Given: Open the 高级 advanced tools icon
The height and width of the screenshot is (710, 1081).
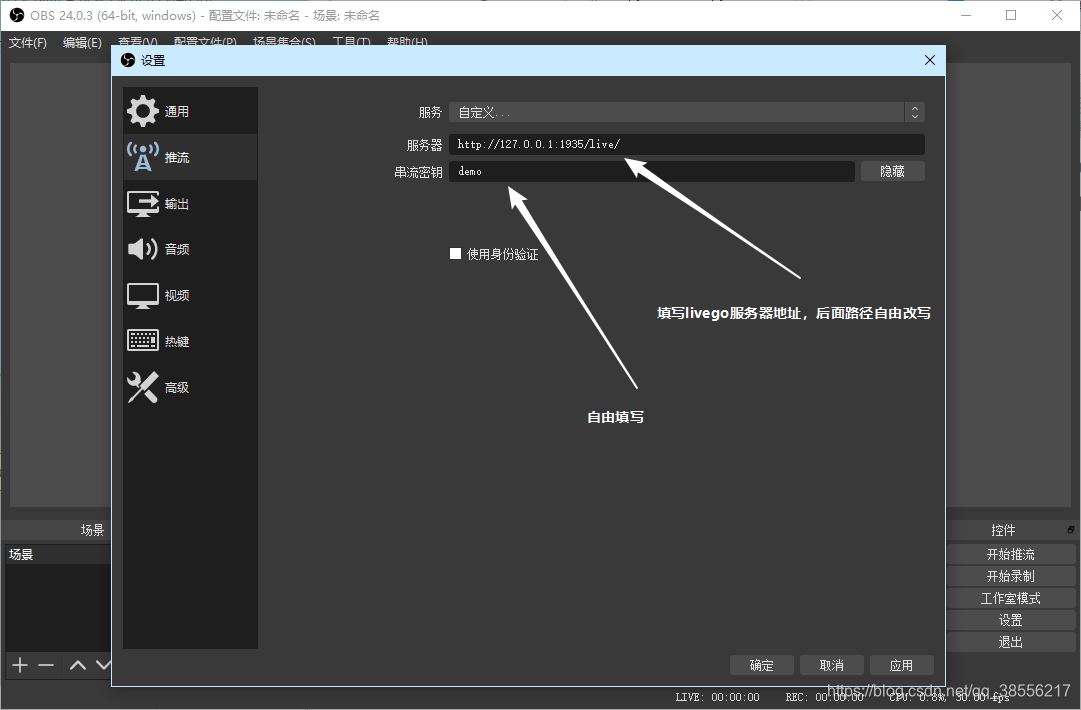Looking at the screenshot, I should (143, 387).
